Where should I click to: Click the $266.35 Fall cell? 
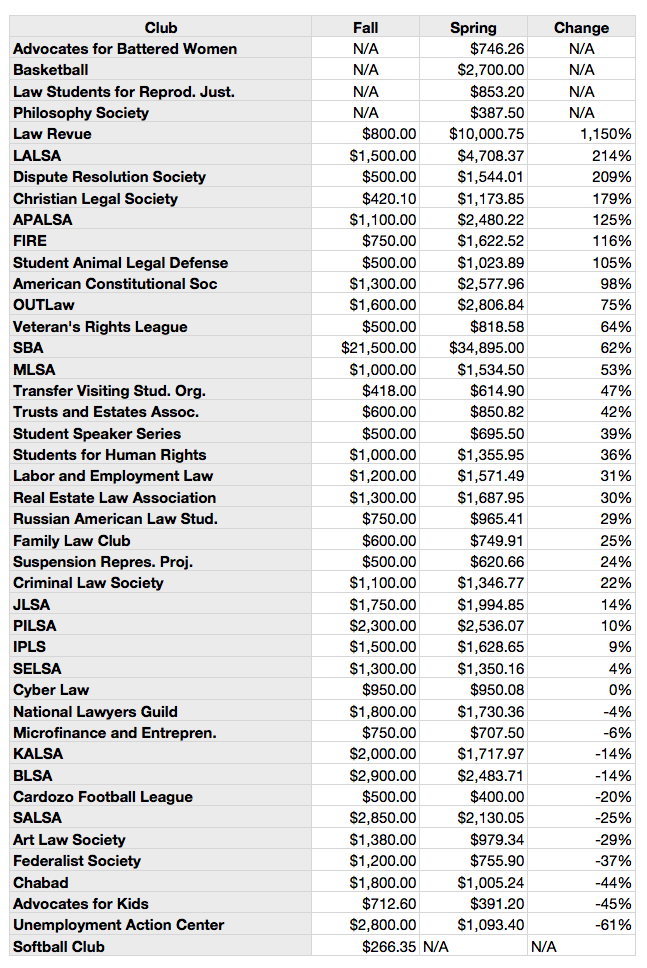tap(365, 947)
